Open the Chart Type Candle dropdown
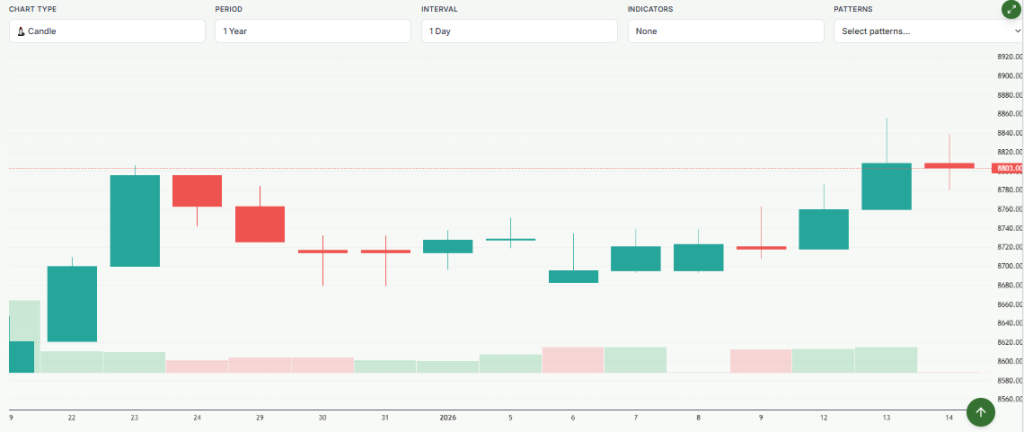This screenshot has height=432, width=1024. pos(107,31)
